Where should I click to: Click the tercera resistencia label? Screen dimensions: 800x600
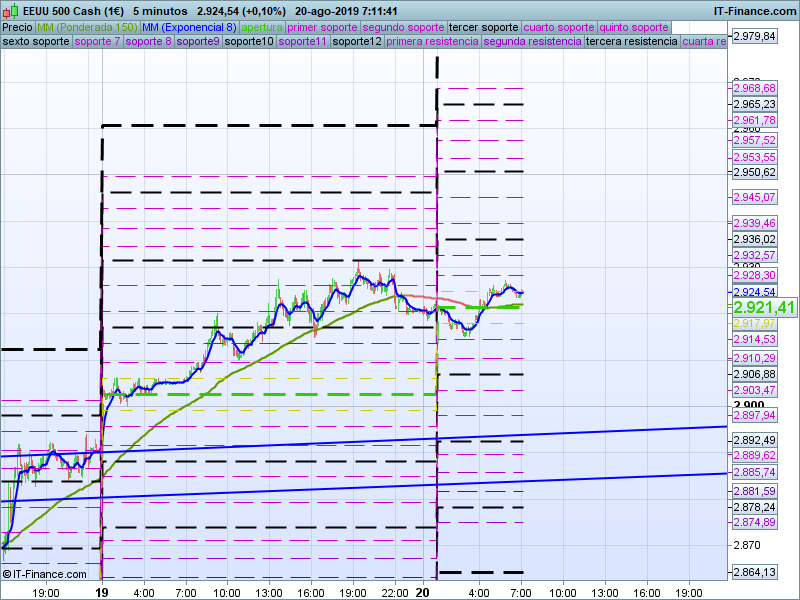[x=630, y=42]
